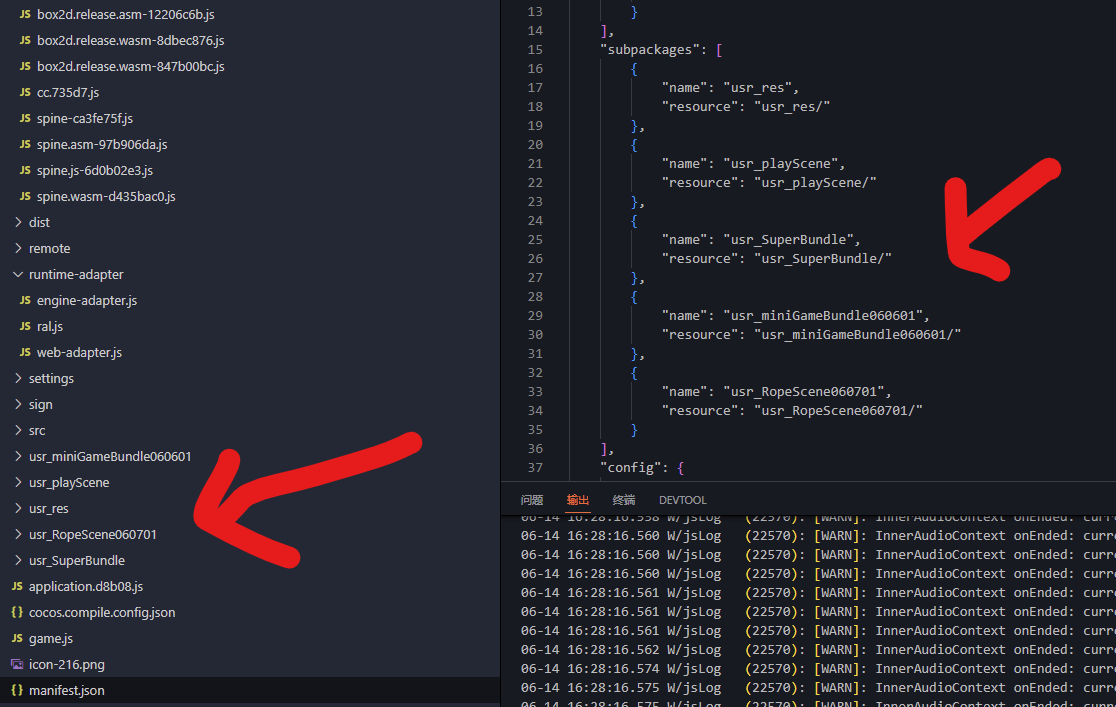Open application.d8b08.js file
Viewport: 1116px width, 707px height.
click(85, 587)
